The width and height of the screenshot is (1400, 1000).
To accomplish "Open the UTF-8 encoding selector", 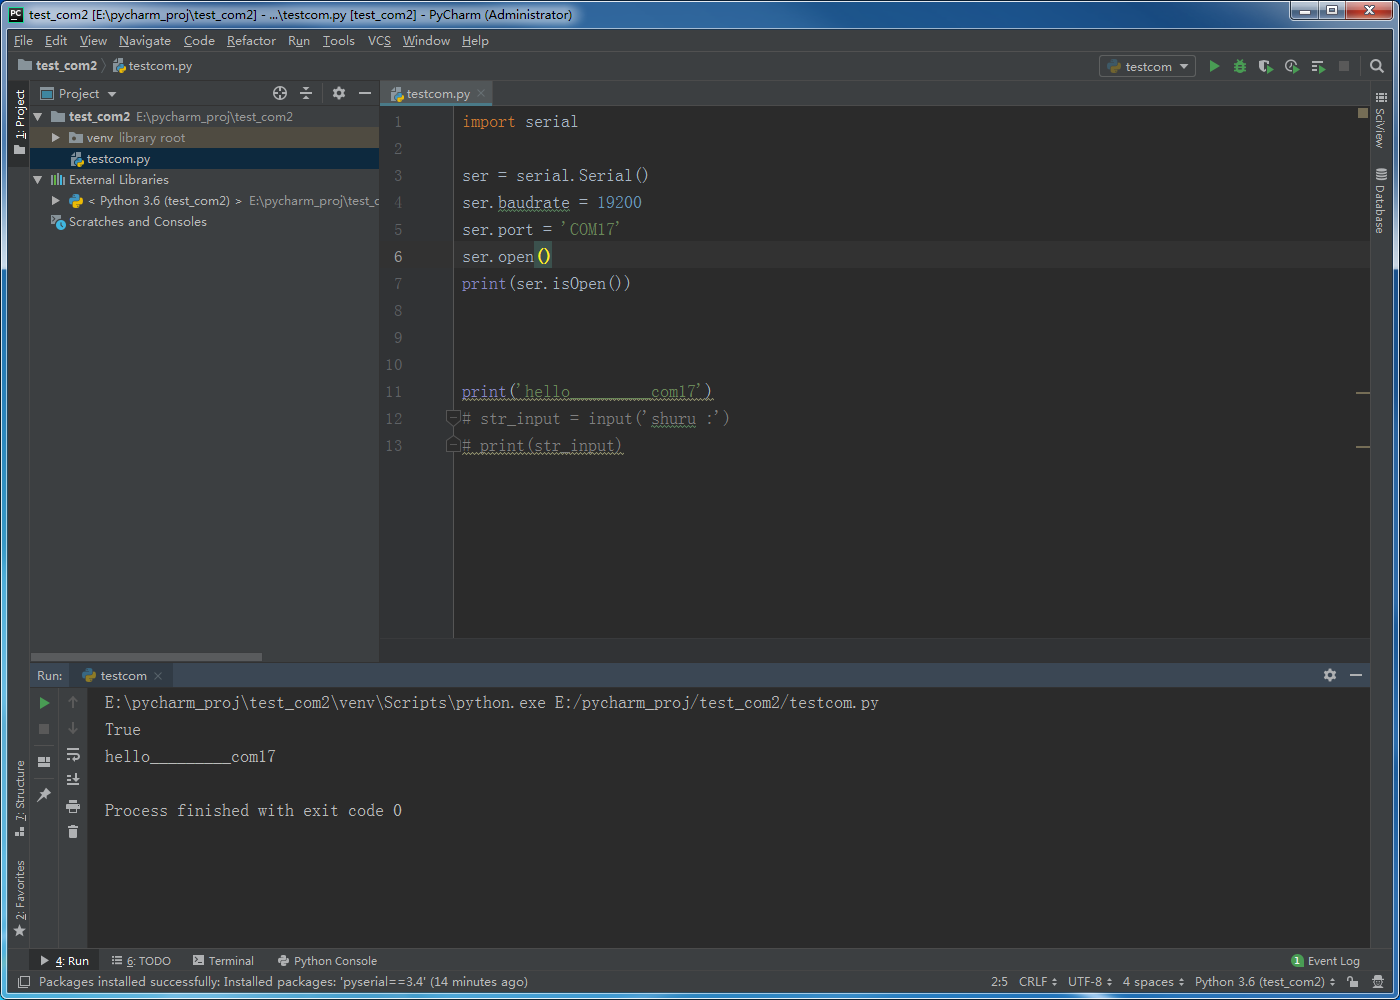I will pyautogui.click(x=1090, y=982).
